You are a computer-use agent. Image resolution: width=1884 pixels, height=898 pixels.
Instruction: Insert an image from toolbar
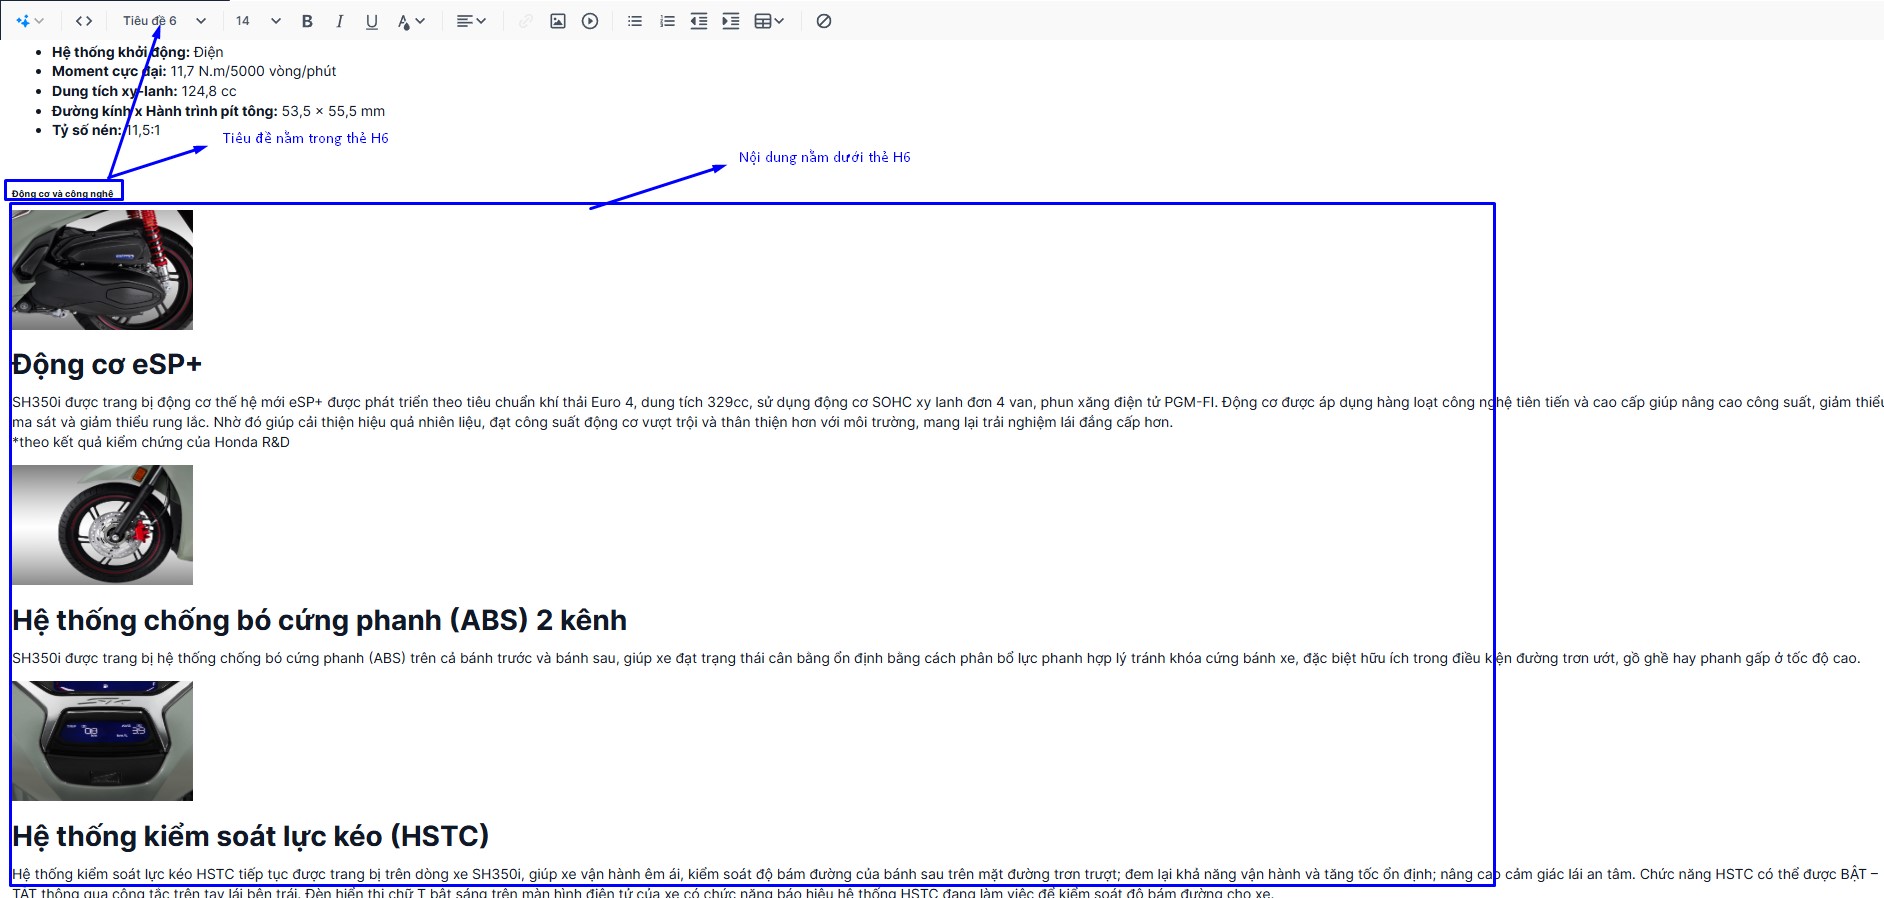[x=558, y=21]
